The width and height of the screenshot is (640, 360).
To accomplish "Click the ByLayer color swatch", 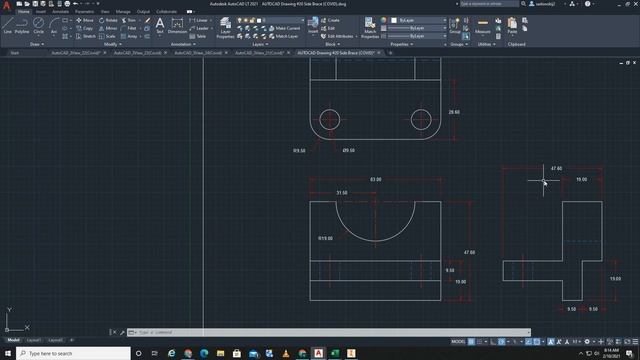I will (x=394, y=20).
